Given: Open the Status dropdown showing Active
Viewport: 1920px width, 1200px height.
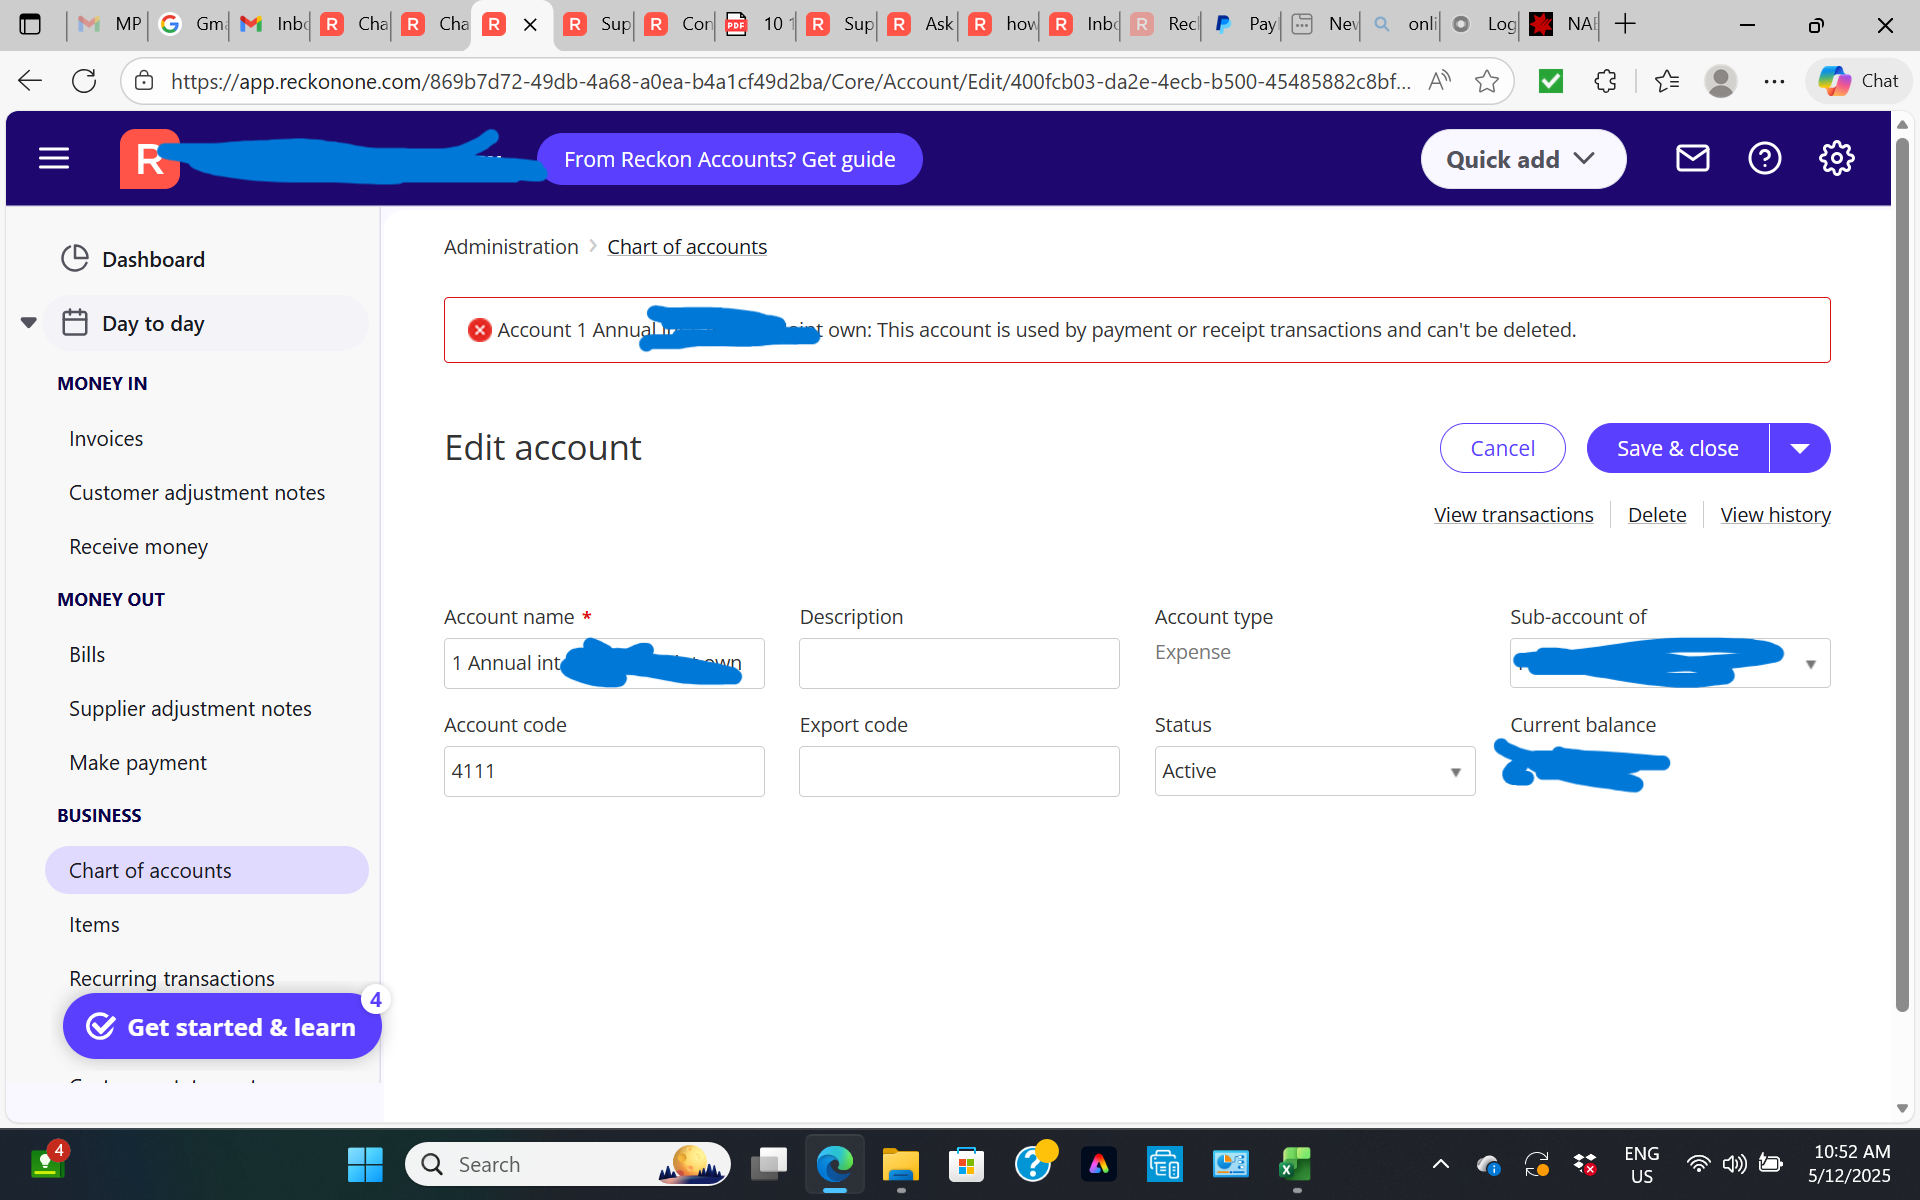Looking at the screenshot, I should [1314, 771].
